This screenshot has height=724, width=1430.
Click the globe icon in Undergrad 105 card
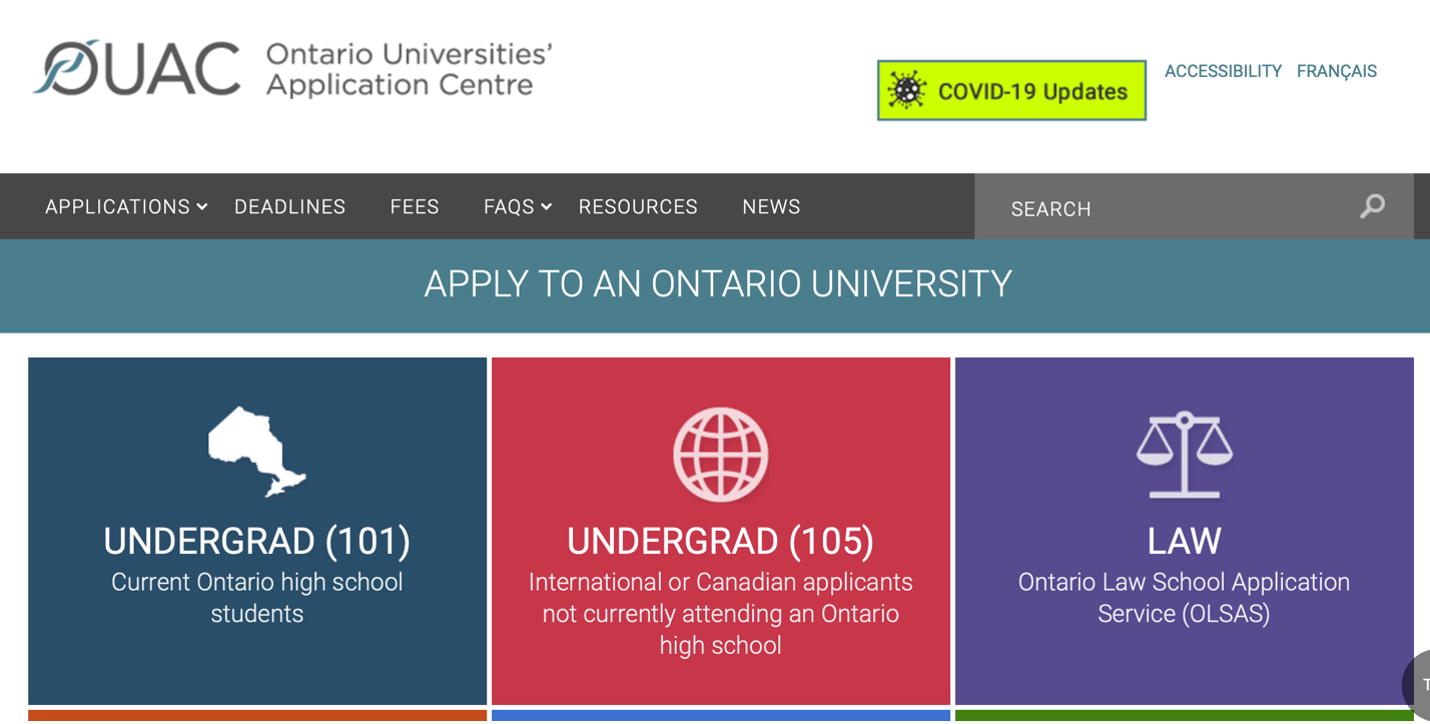point(720,454)
